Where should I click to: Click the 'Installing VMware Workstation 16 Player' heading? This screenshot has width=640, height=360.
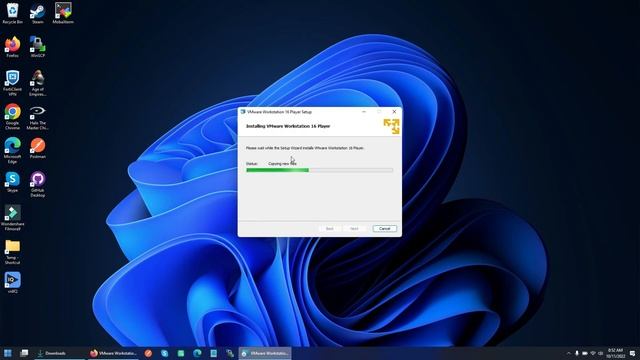tap(288, 126)
